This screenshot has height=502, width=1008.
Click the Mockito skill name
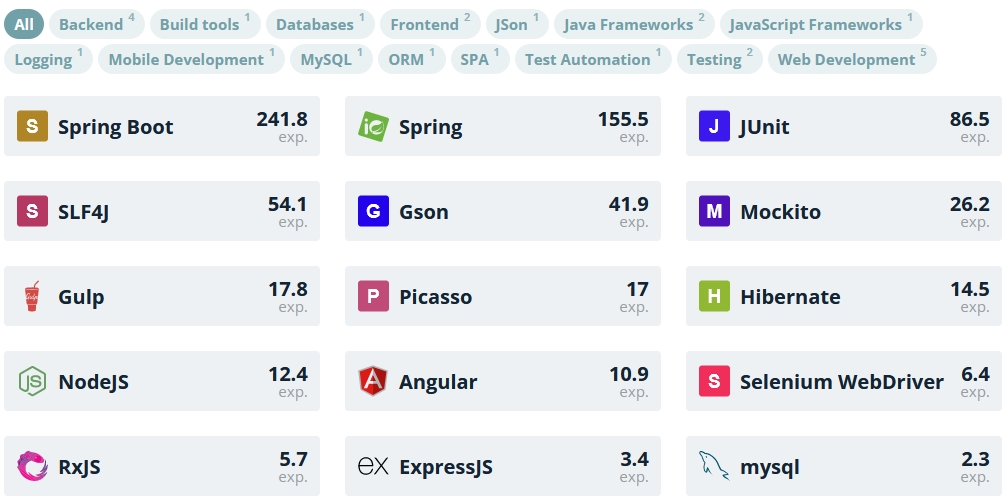click(780, 212)
